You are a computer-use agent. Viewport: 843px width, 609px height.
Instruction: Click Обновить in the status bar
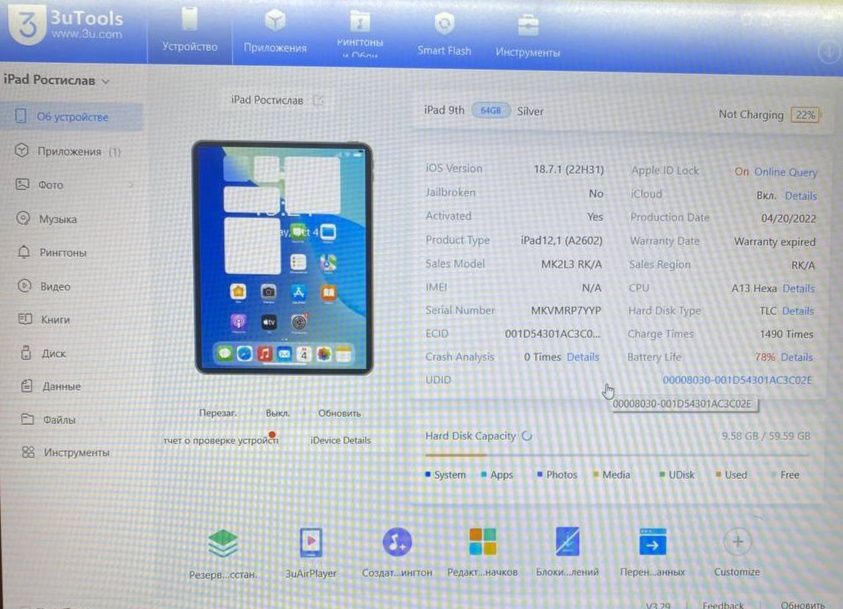(x=803, y=605)
